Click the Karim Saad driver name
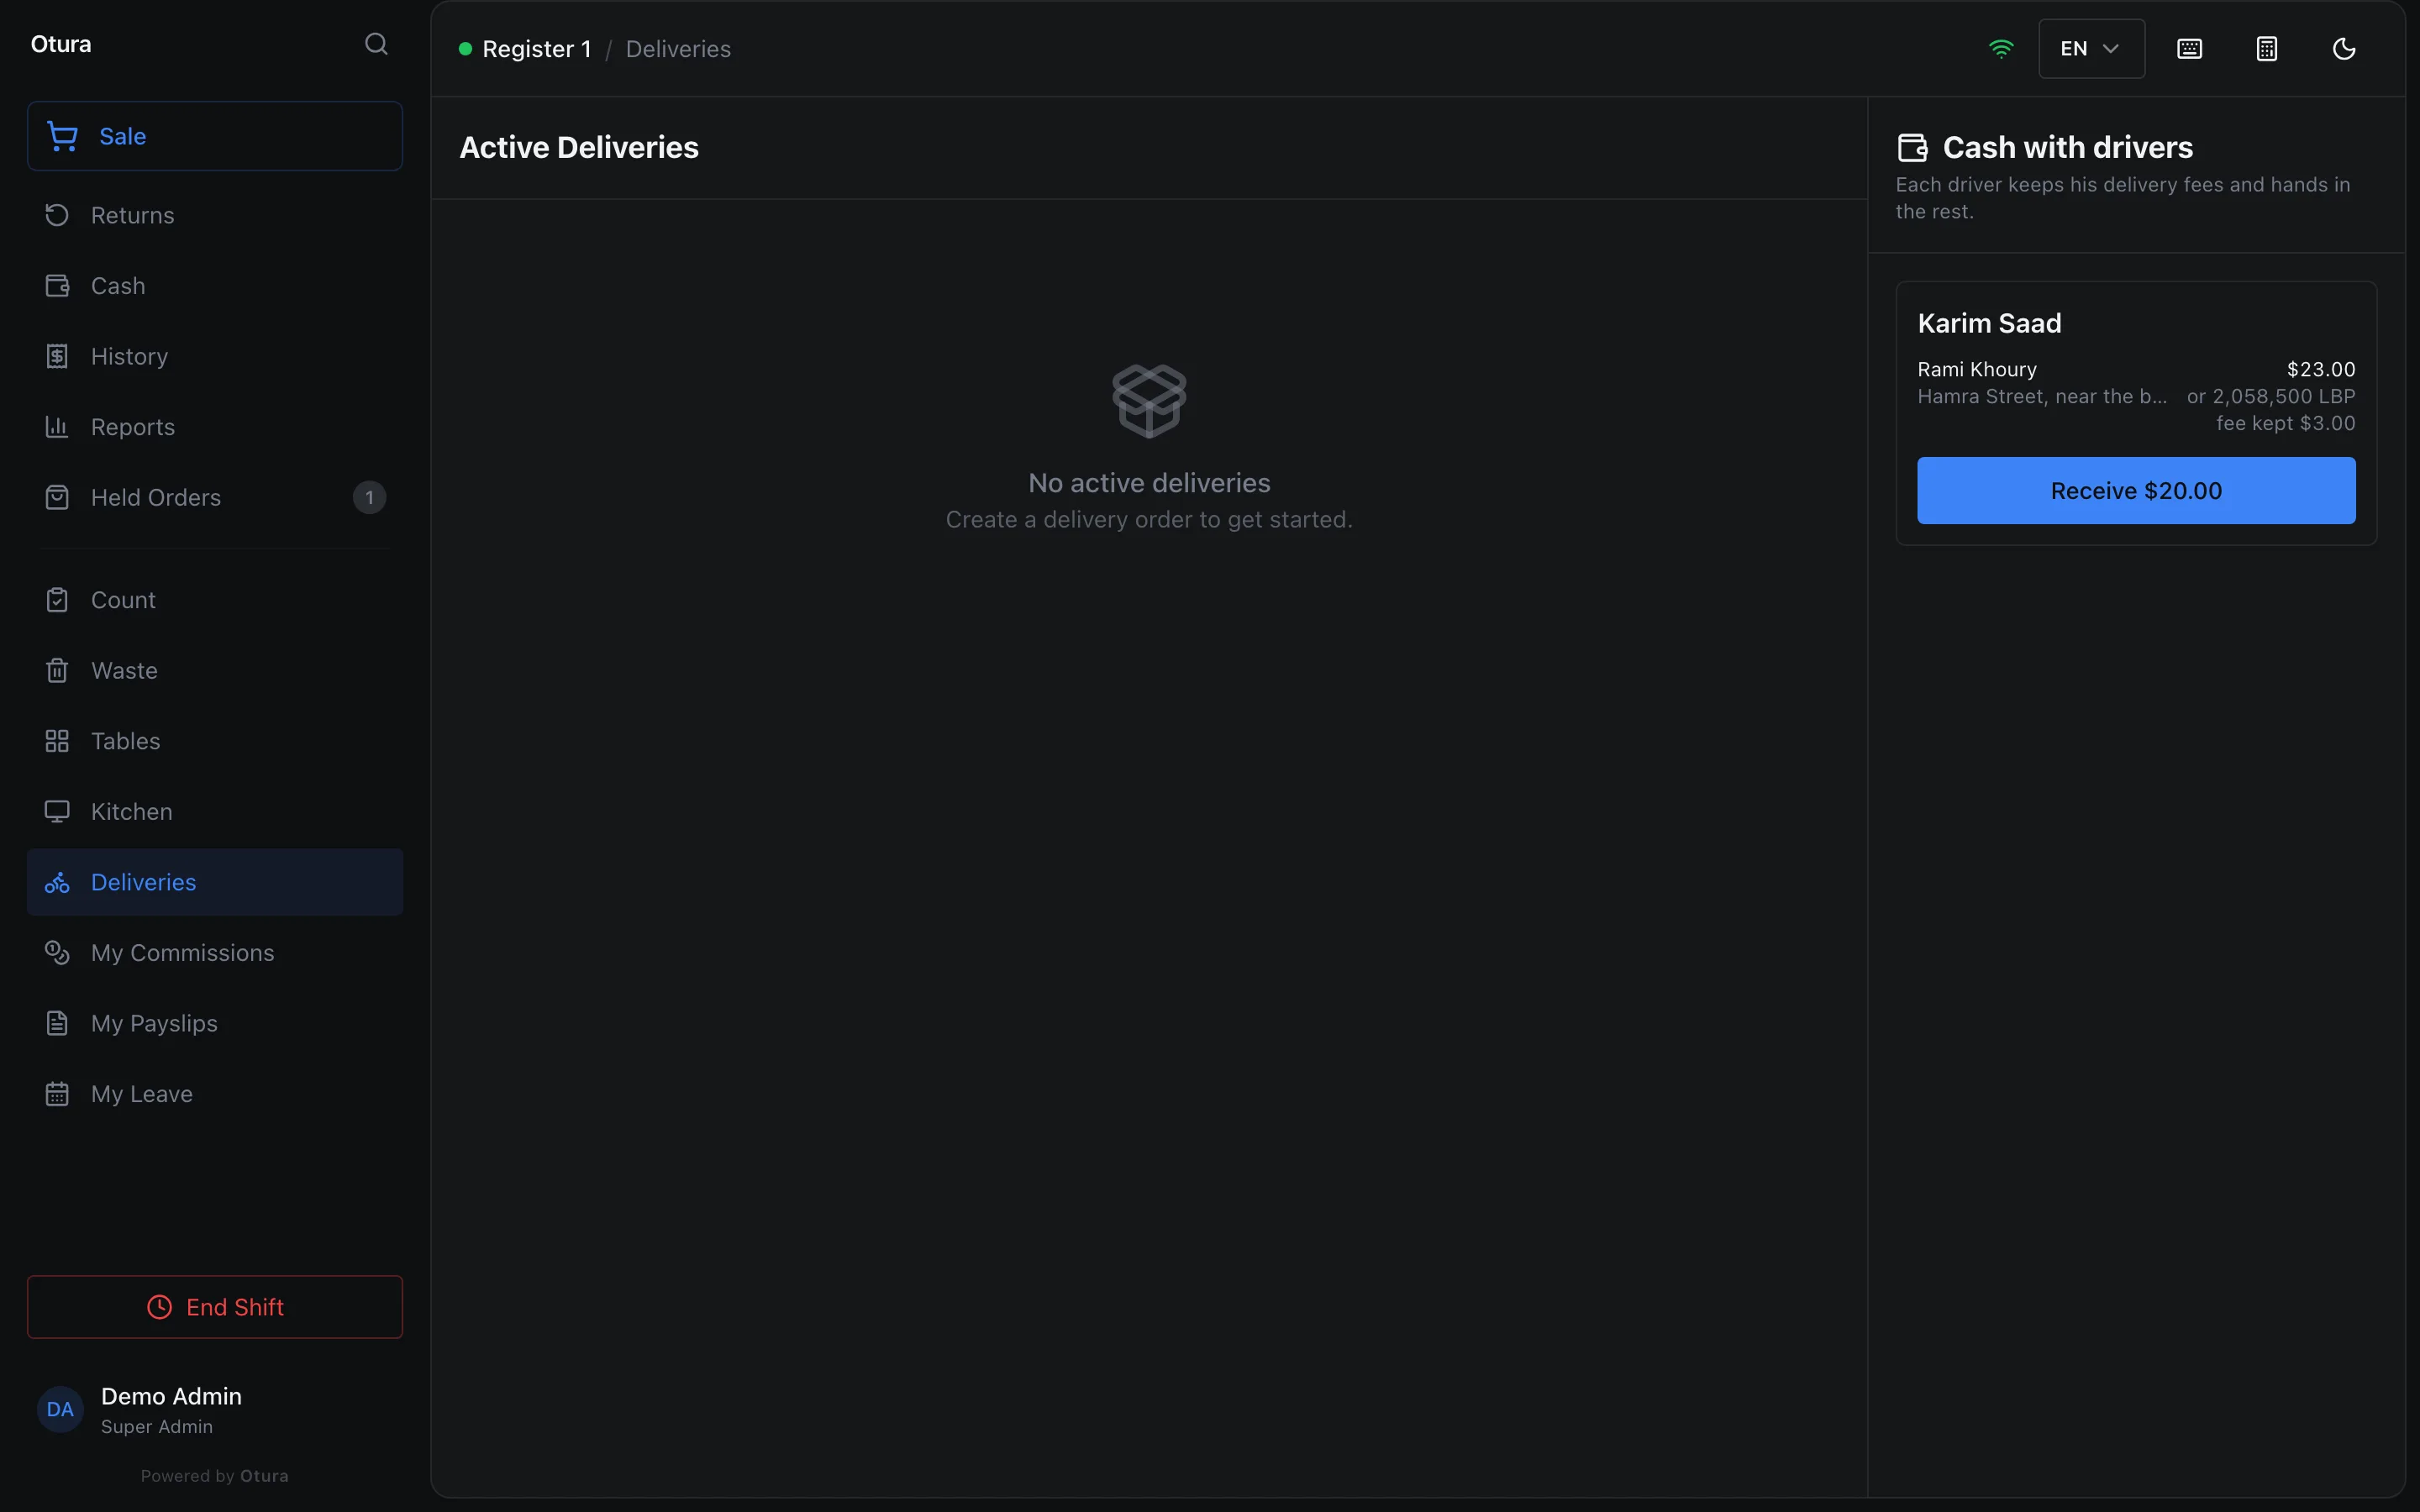2420x1512 pixels. point(1989,323)
